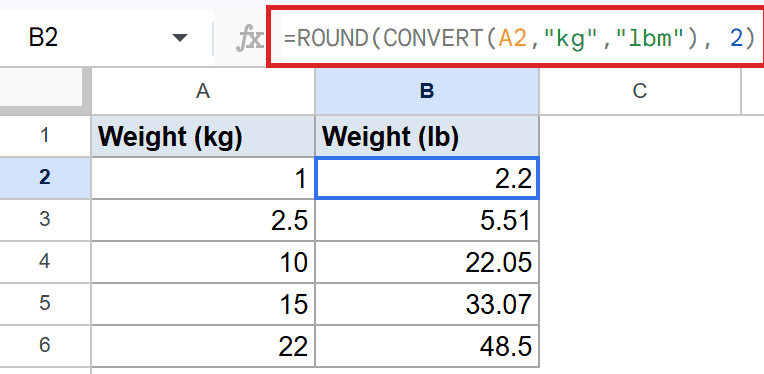Select empty cell C4
764x374 pixels.
pos(640,262)
